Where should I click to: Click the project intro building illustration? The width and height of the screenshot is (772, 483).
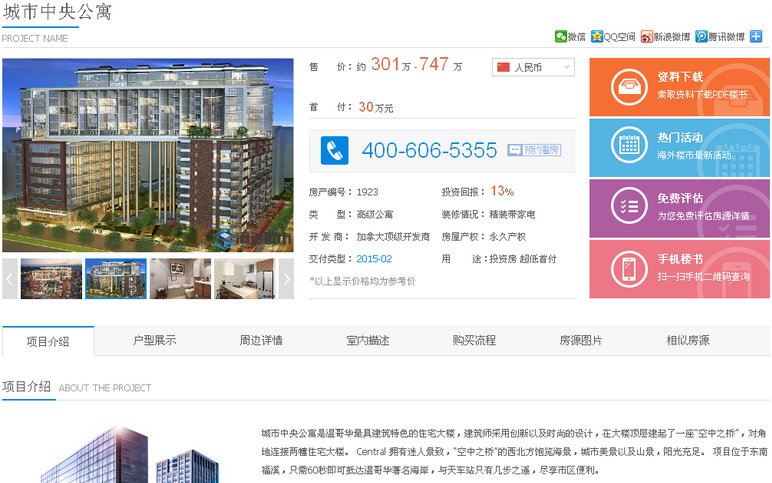[x=130, y=454]
